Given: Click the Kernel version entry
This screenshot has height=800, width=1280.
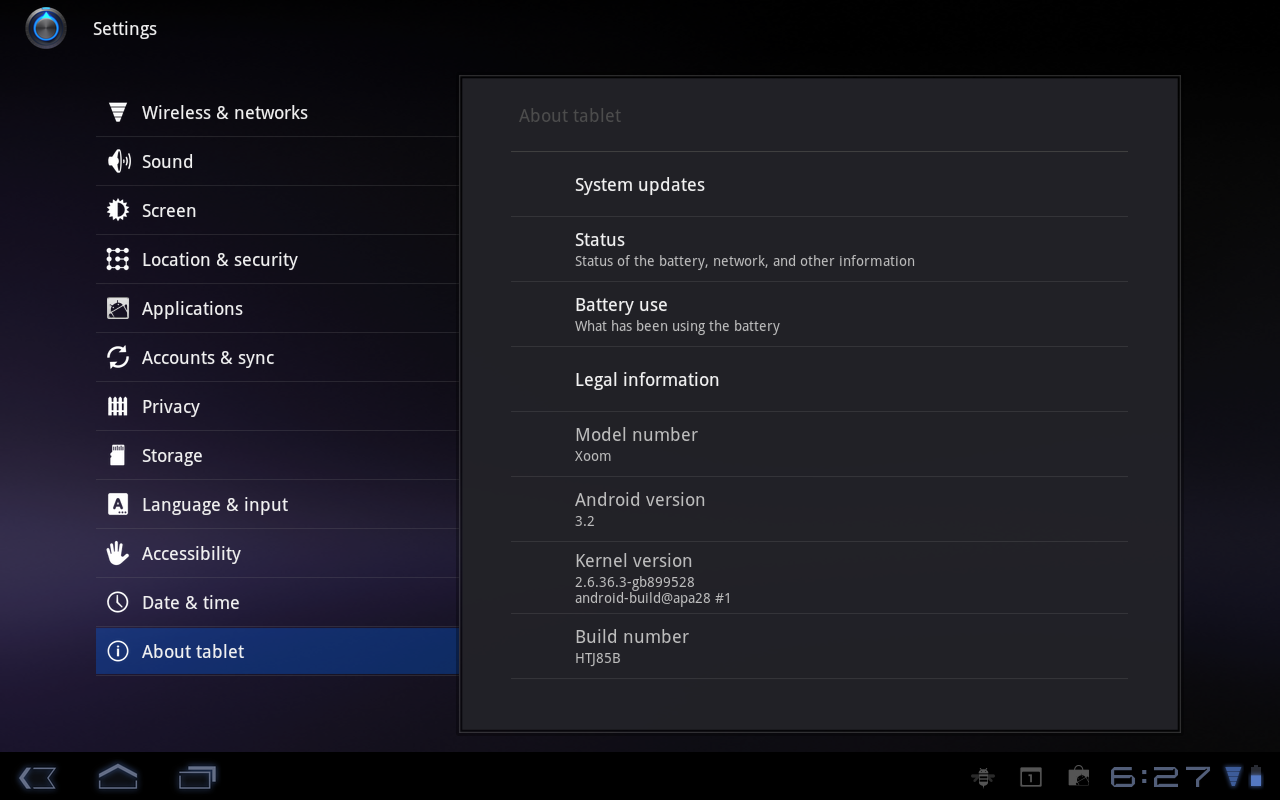Looking at the screenshot, I should point(819,578).
